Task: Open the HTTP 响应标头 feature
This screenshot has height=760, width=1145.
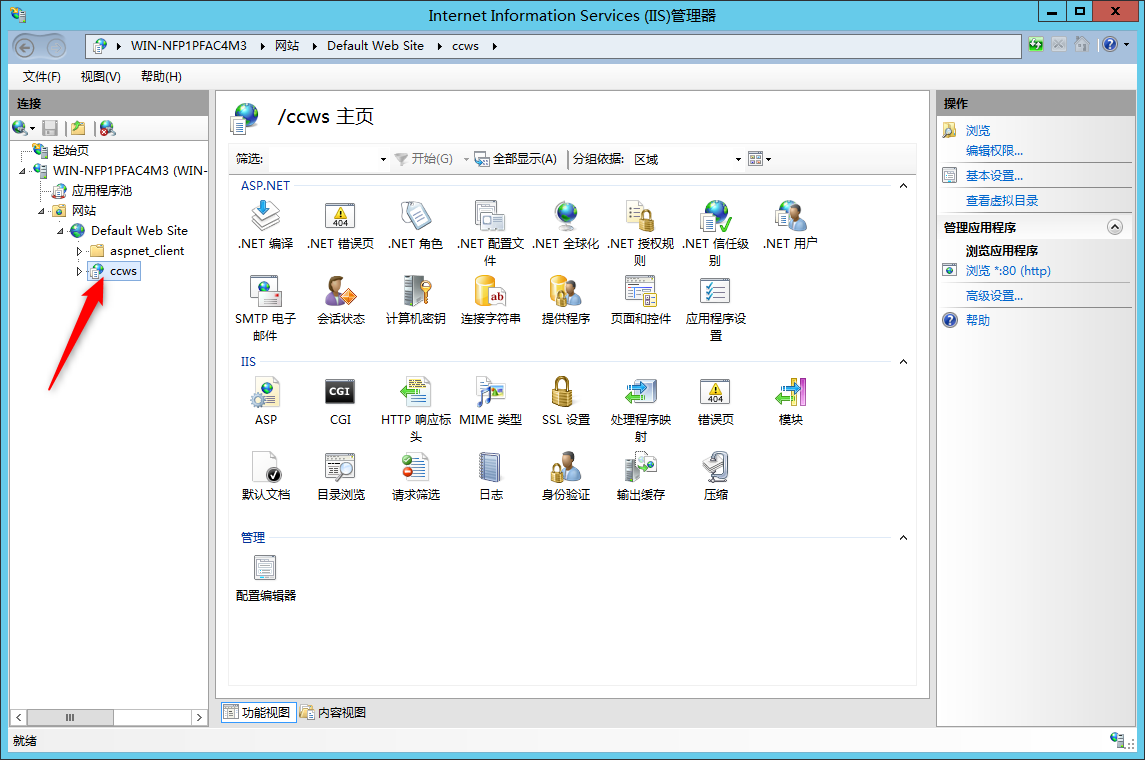Action: [x=416, y=410]
